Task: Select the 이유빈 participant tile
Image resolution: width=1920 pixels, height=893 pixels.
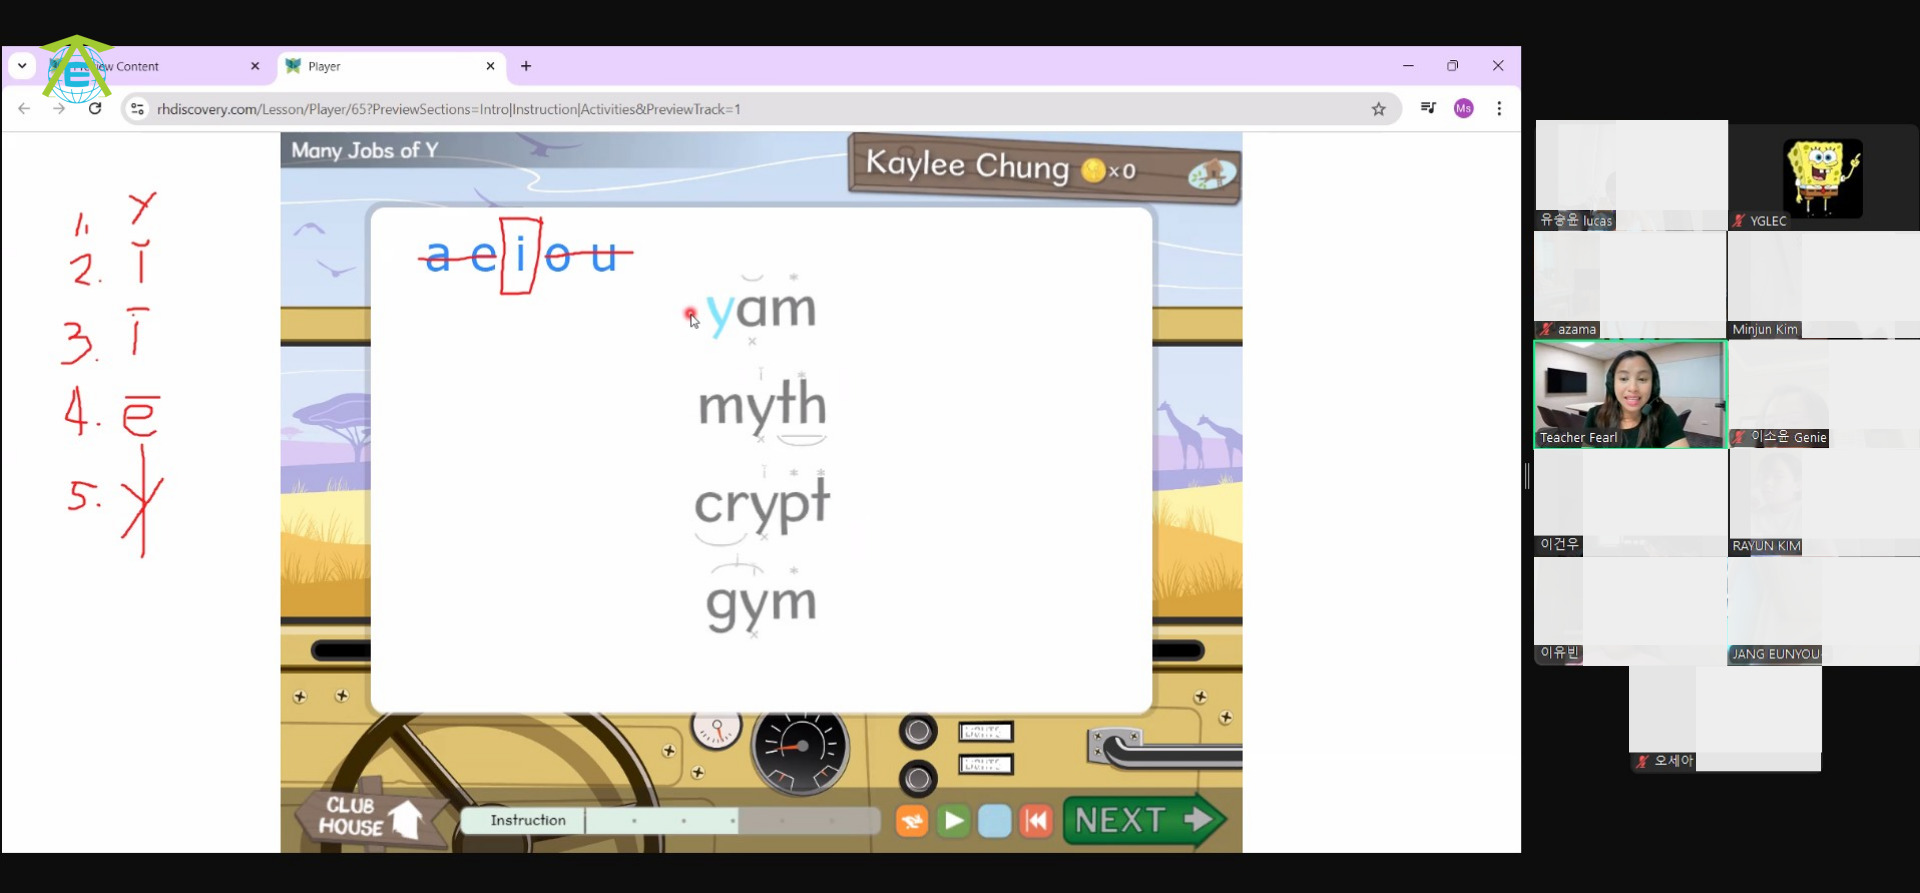Action: (1631, 611)
